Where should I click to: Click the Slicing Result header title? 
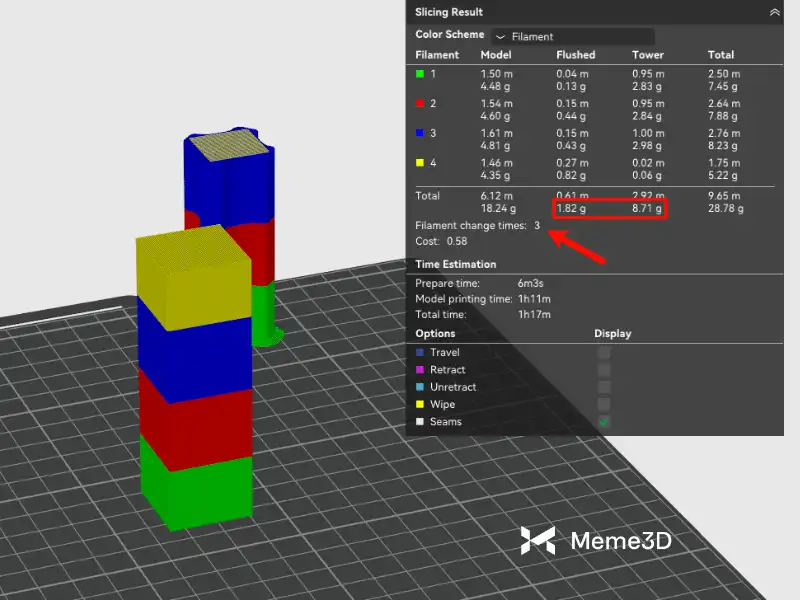(449, 12)
